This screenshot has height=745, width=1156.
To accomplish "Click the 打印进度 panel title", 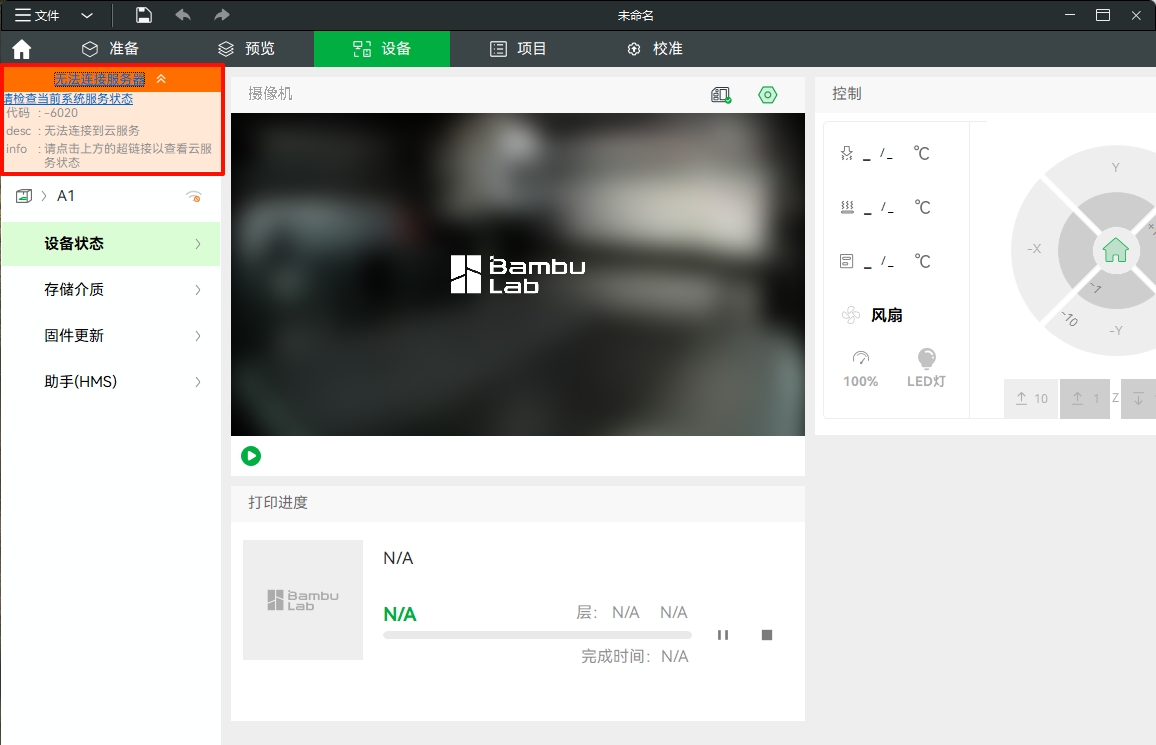I will coord(278,503).
